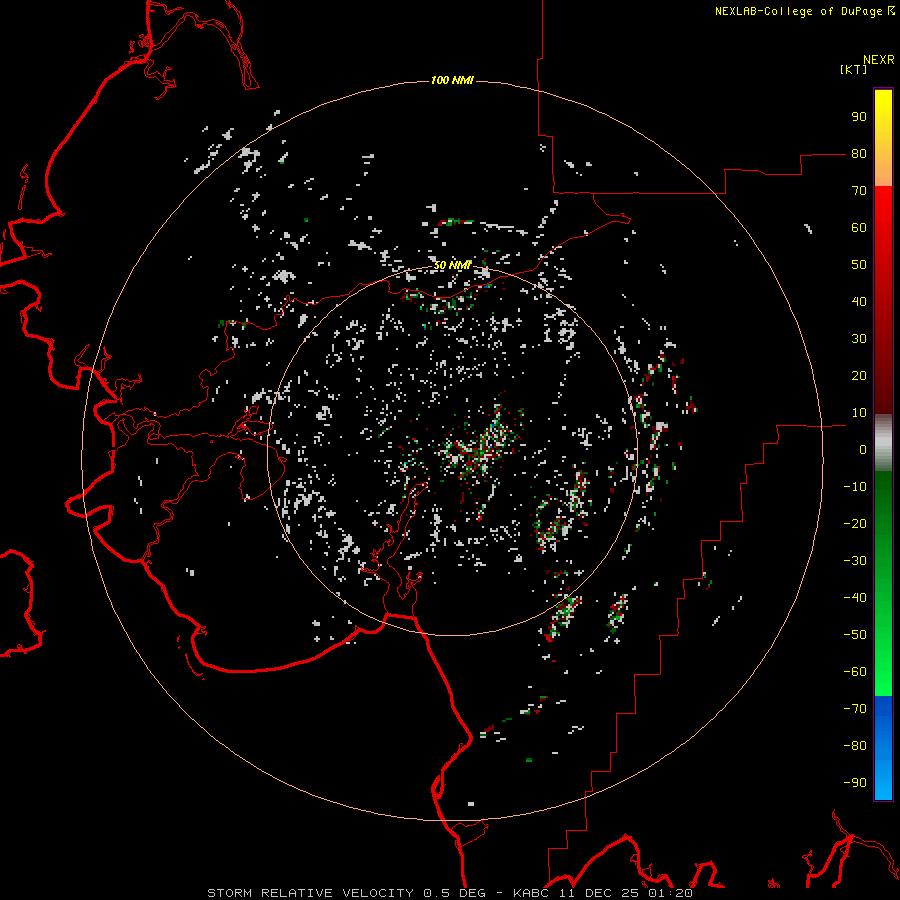
Task: Click the 70 value on the velocity scale
Action: (x=859, y=191)
